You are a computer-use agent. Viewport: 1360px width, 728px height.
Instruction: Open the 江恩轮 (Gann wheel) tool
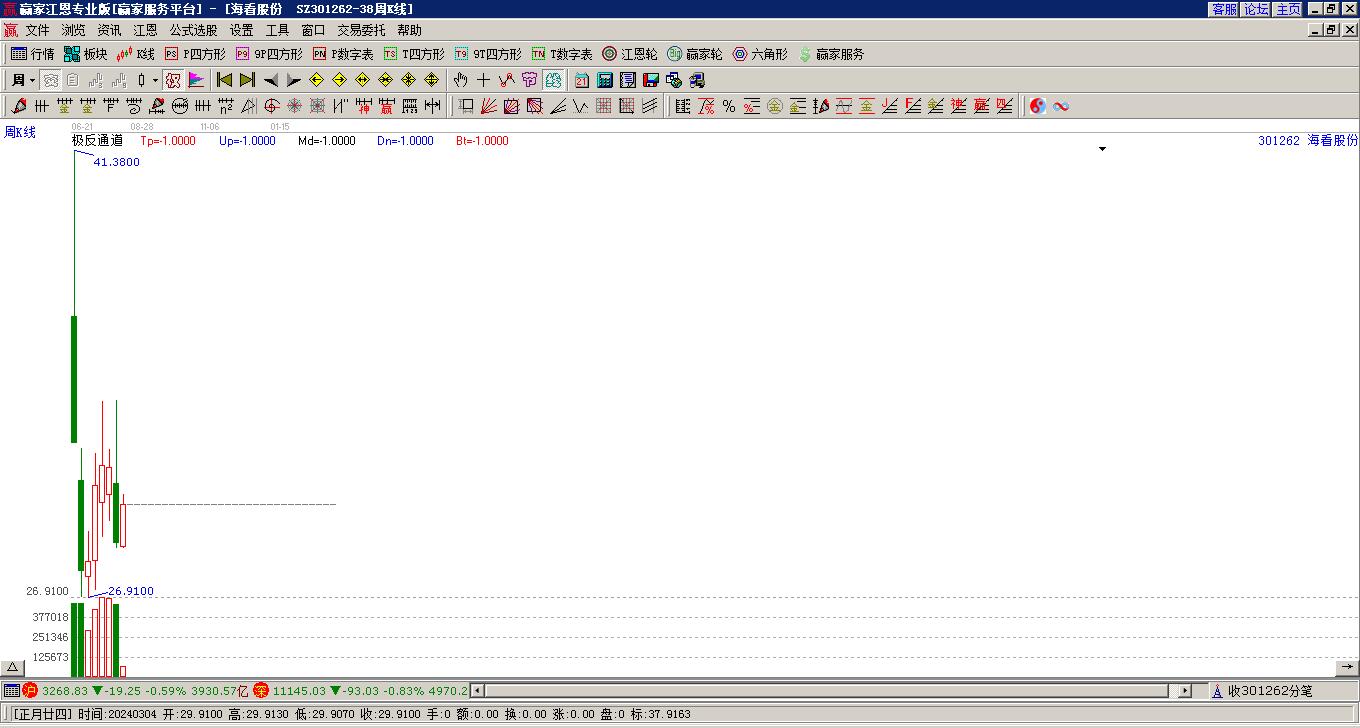pyautogui.click(x=629, y=54)
